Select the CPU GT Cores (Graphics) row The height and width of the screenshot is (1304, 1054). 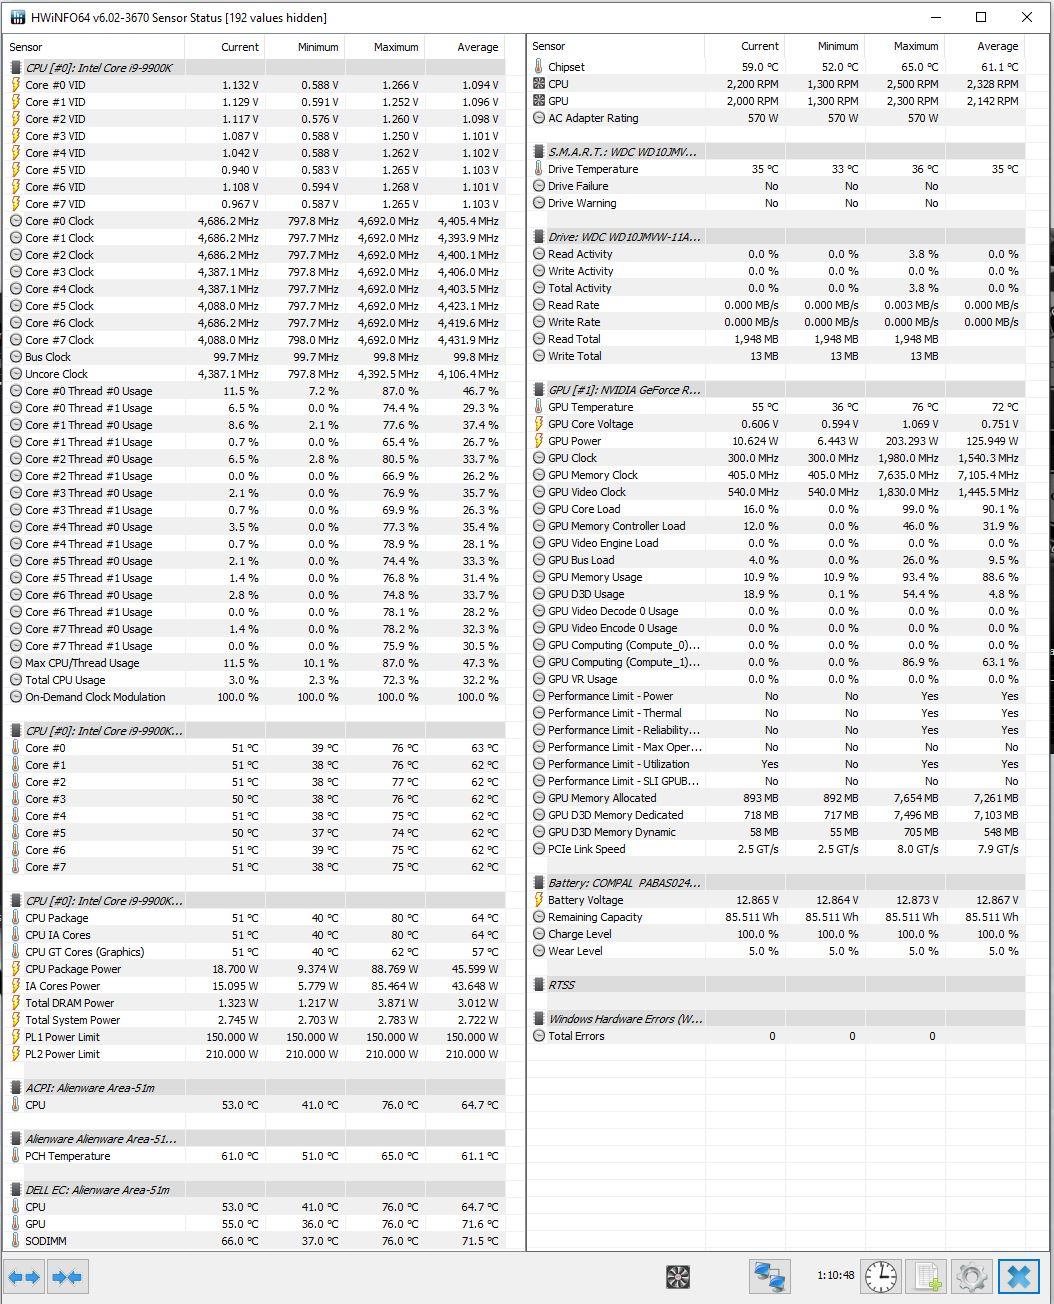pyautogui.click(x=255, y=952)
